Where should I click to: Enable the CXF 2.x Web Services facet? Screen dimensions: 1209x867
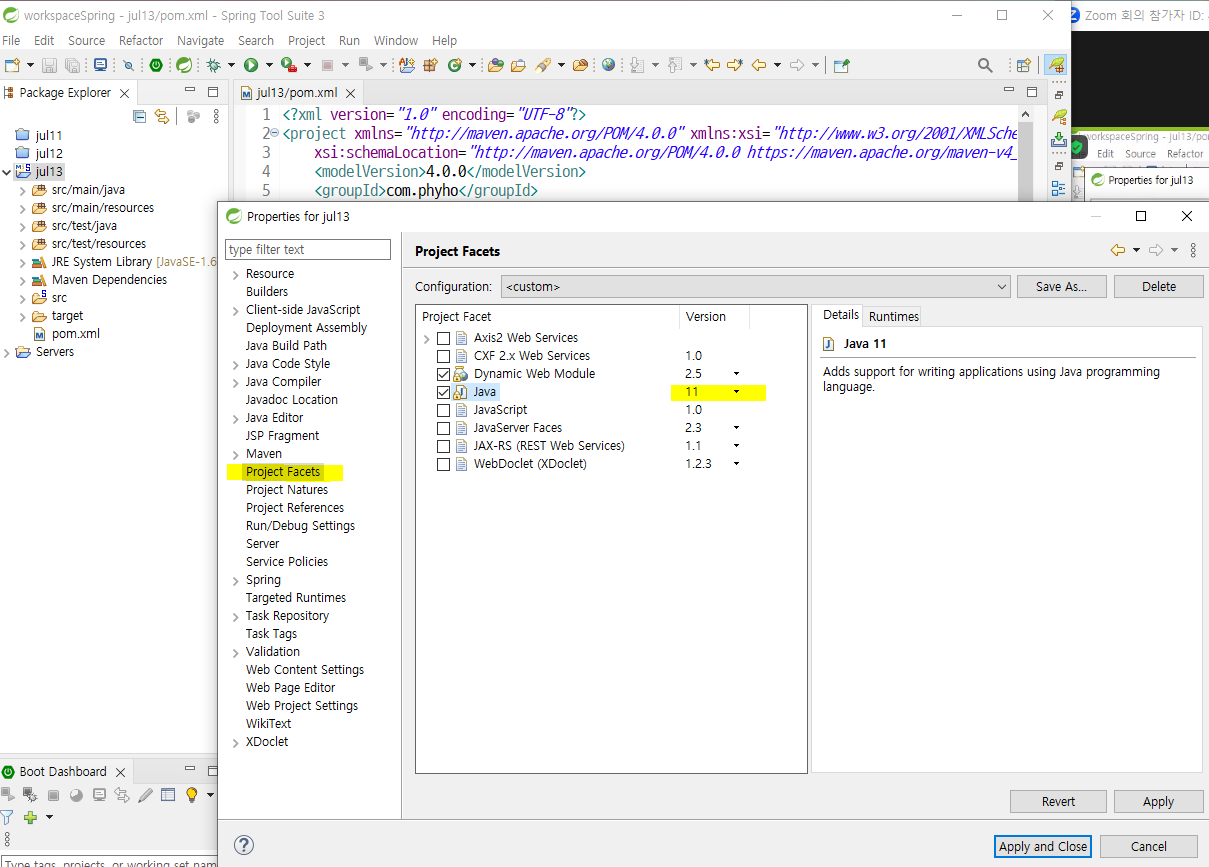click(443, 356)
